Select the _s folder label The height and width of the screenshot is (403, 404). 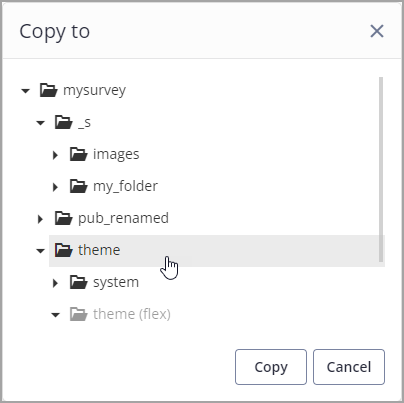[85, 122]
